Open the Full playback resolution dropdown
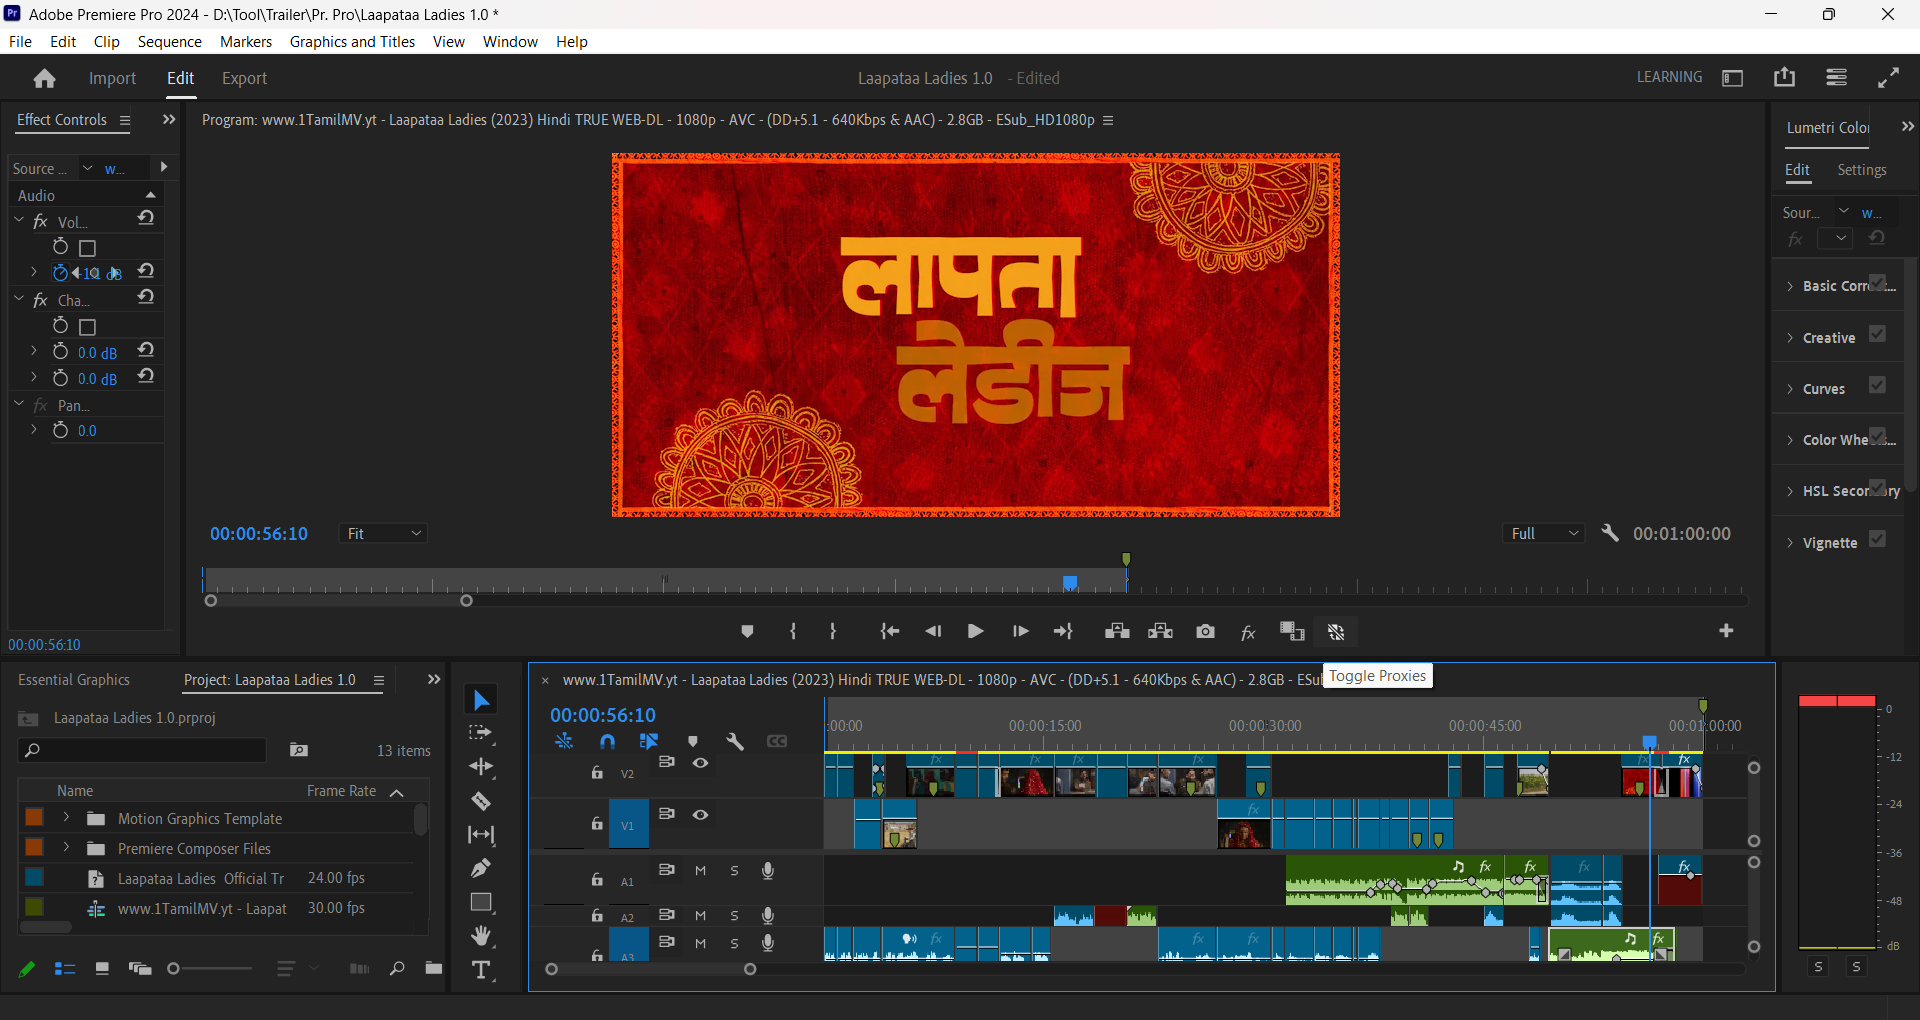Image resolution: width=1920 pixels, height=1020 pixels. pos(1544,534)
